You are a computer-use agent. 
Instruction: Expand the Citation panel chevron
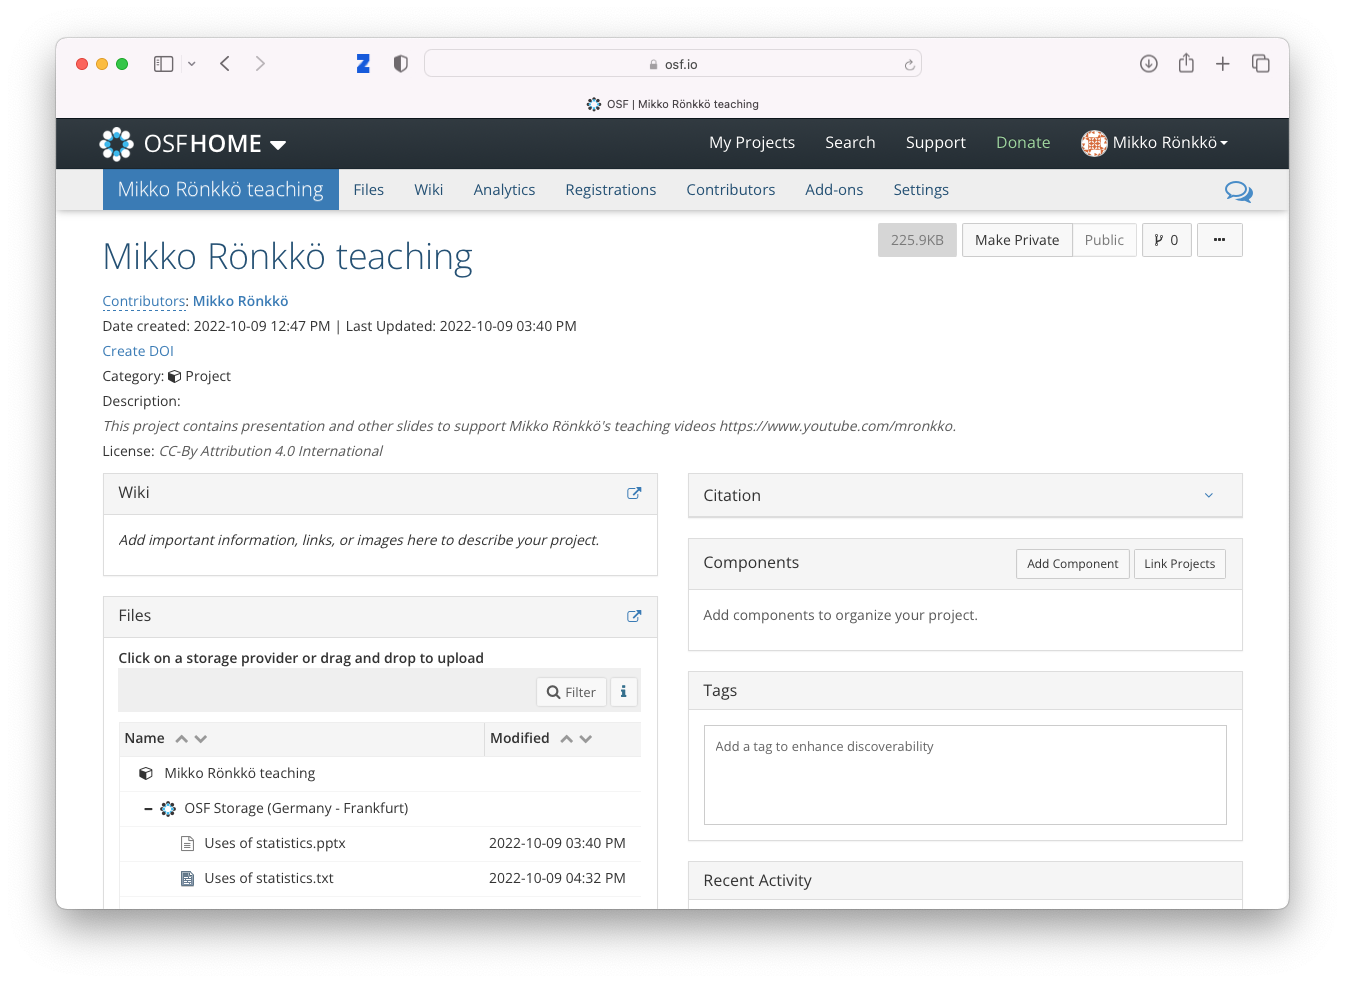click(1209, 496)
